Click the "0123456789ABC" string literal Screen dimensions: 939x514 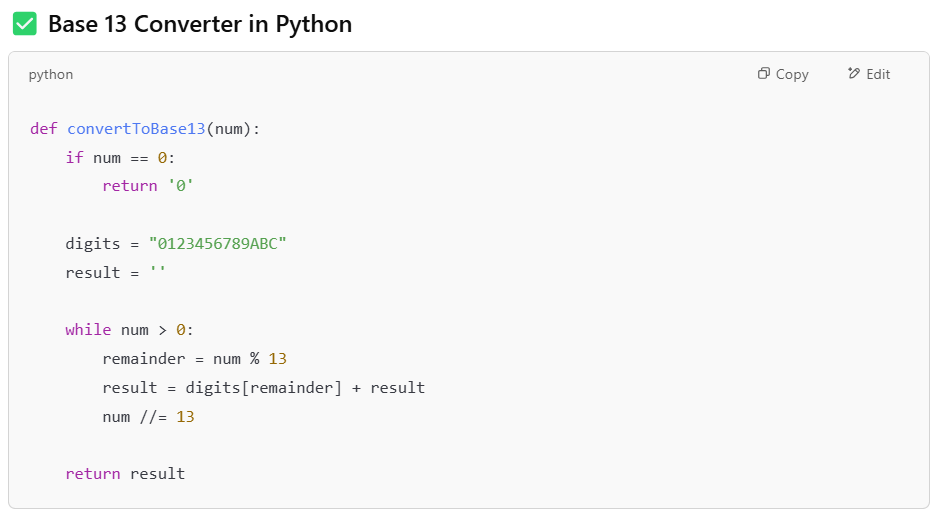pos(217,244)
